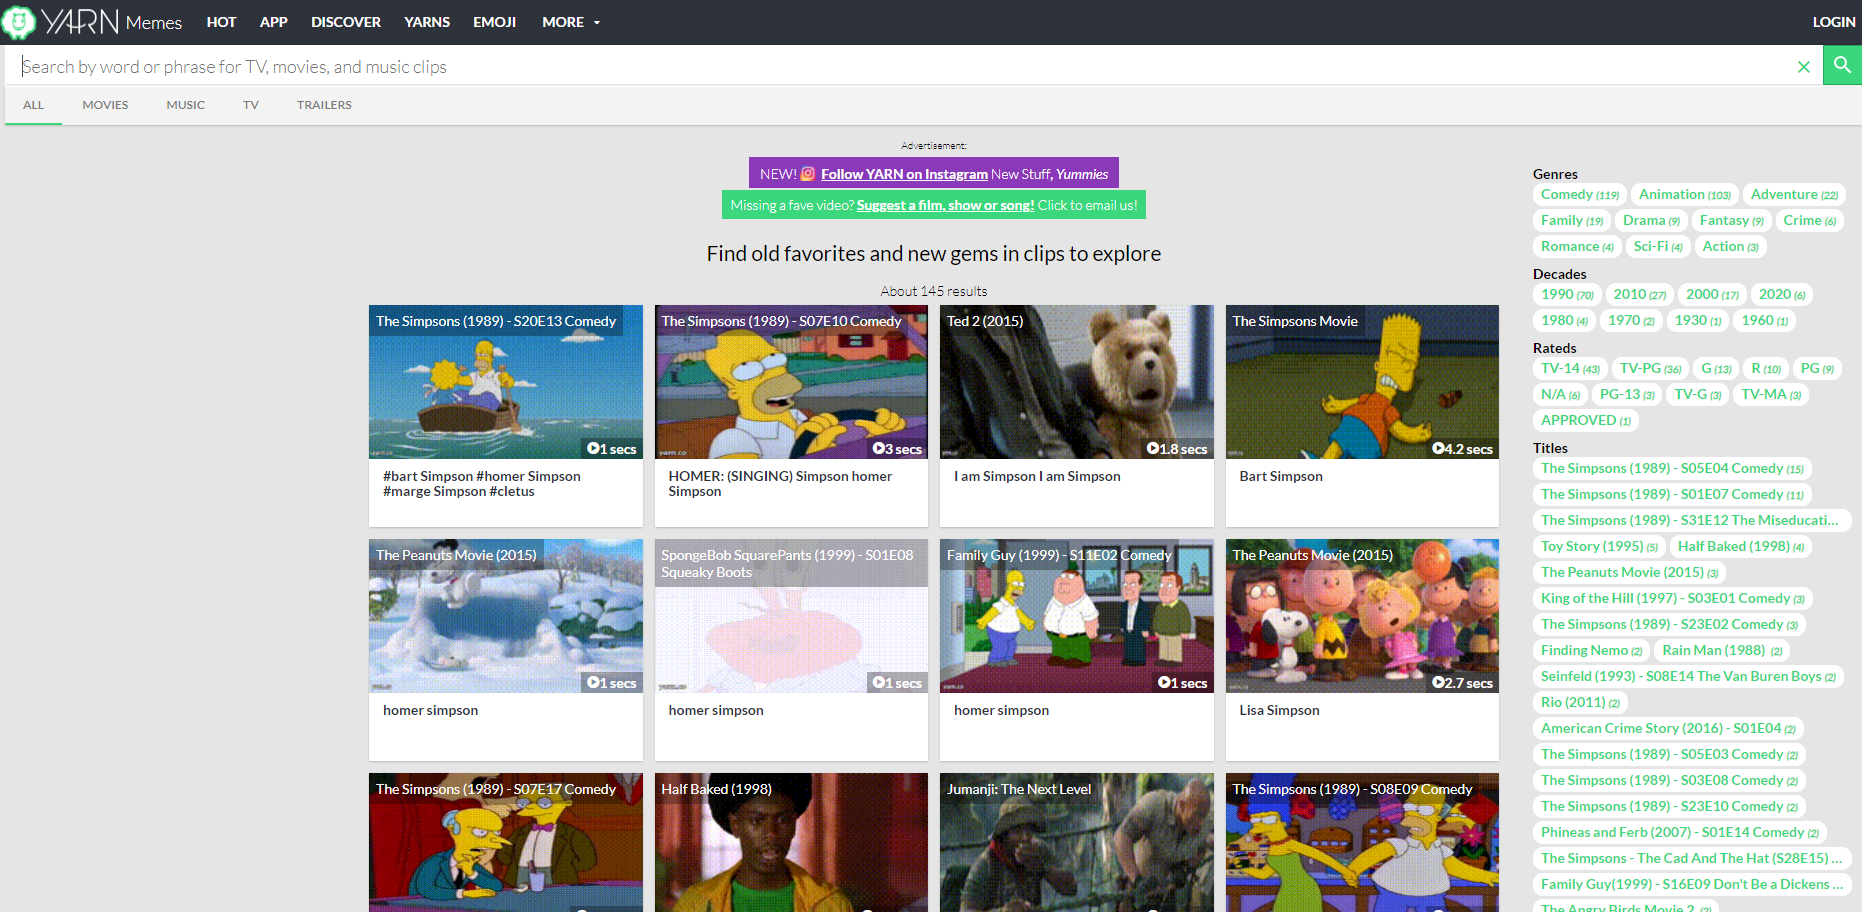Open Homer singing S07E10 clip thumbnail

pyautogui.click(x=791, y=382)
